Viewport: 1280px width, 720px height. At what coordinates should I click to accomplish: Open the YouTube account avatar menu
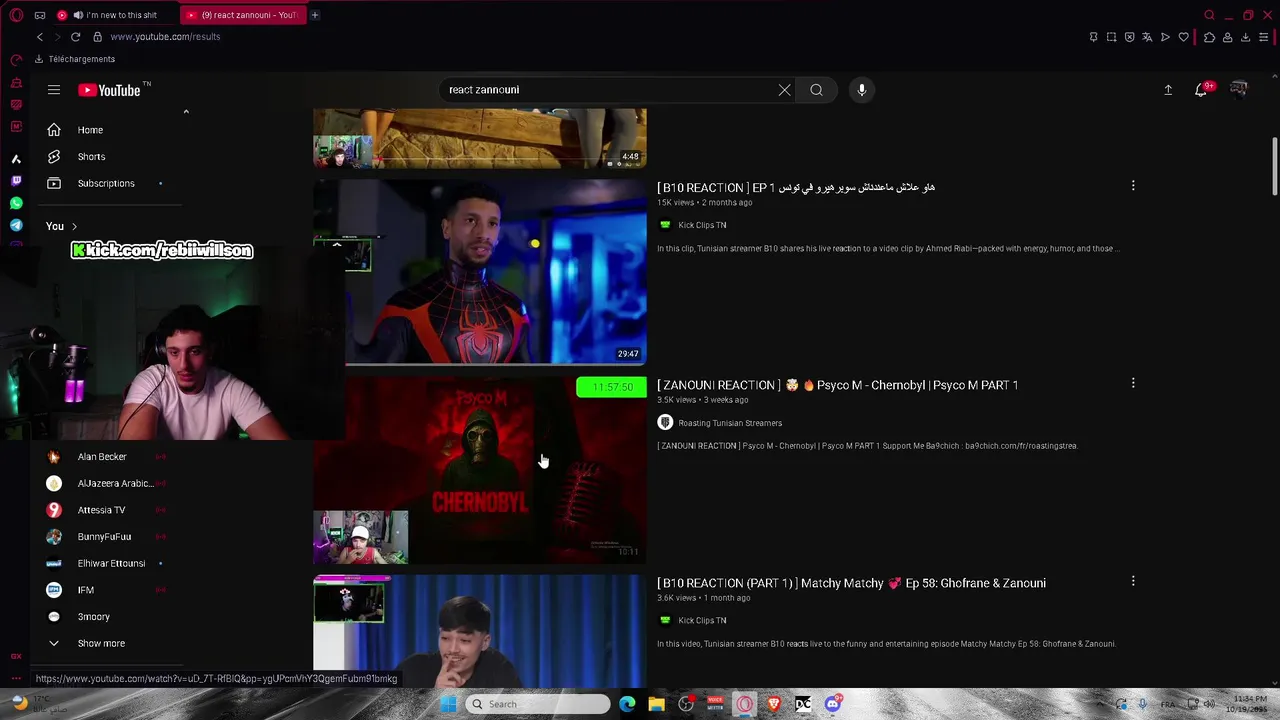click(x=1239, y=90)
